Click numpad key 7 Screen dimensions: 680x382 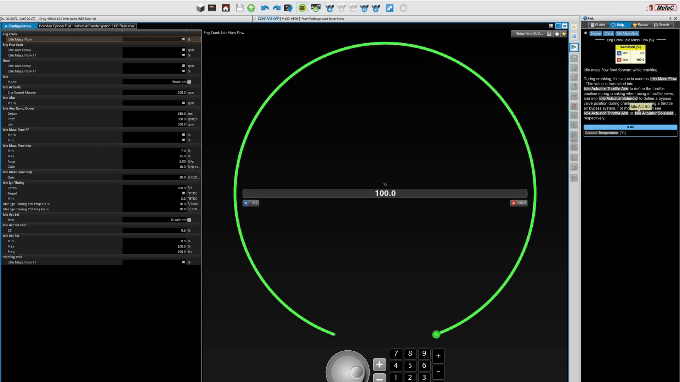396,354
